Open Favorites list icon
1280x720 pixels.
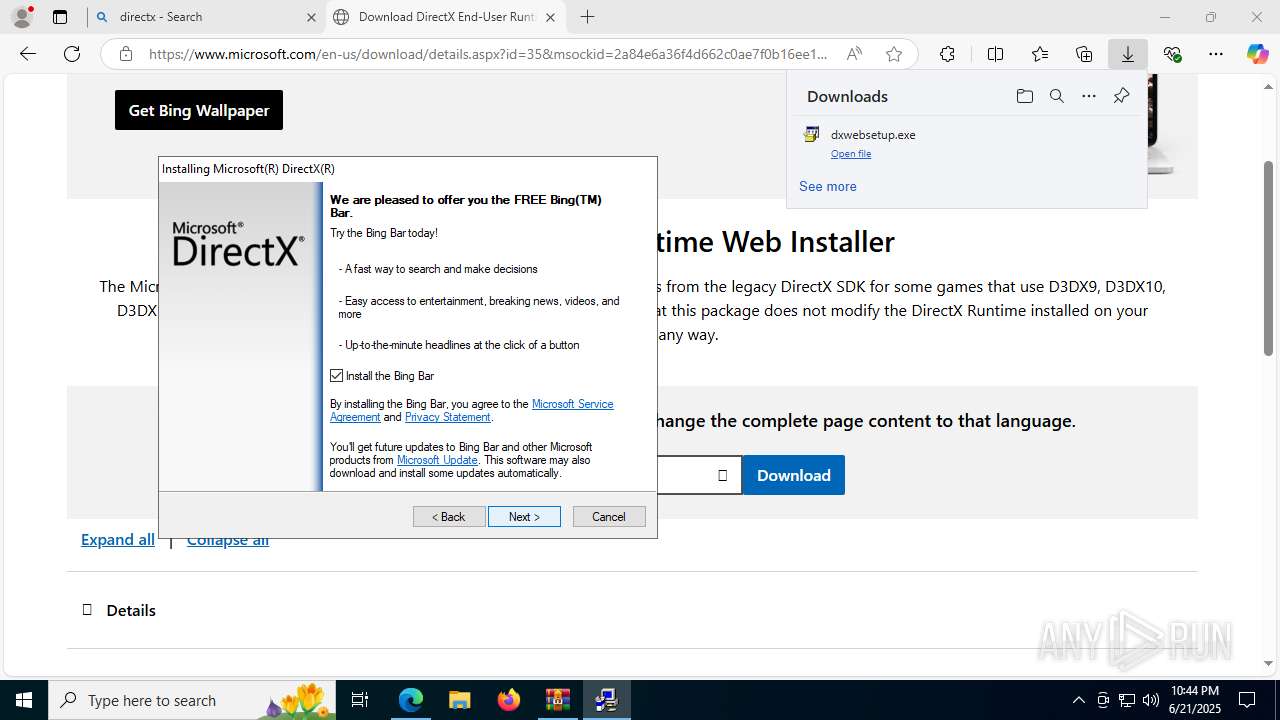tap(1040, 54)
